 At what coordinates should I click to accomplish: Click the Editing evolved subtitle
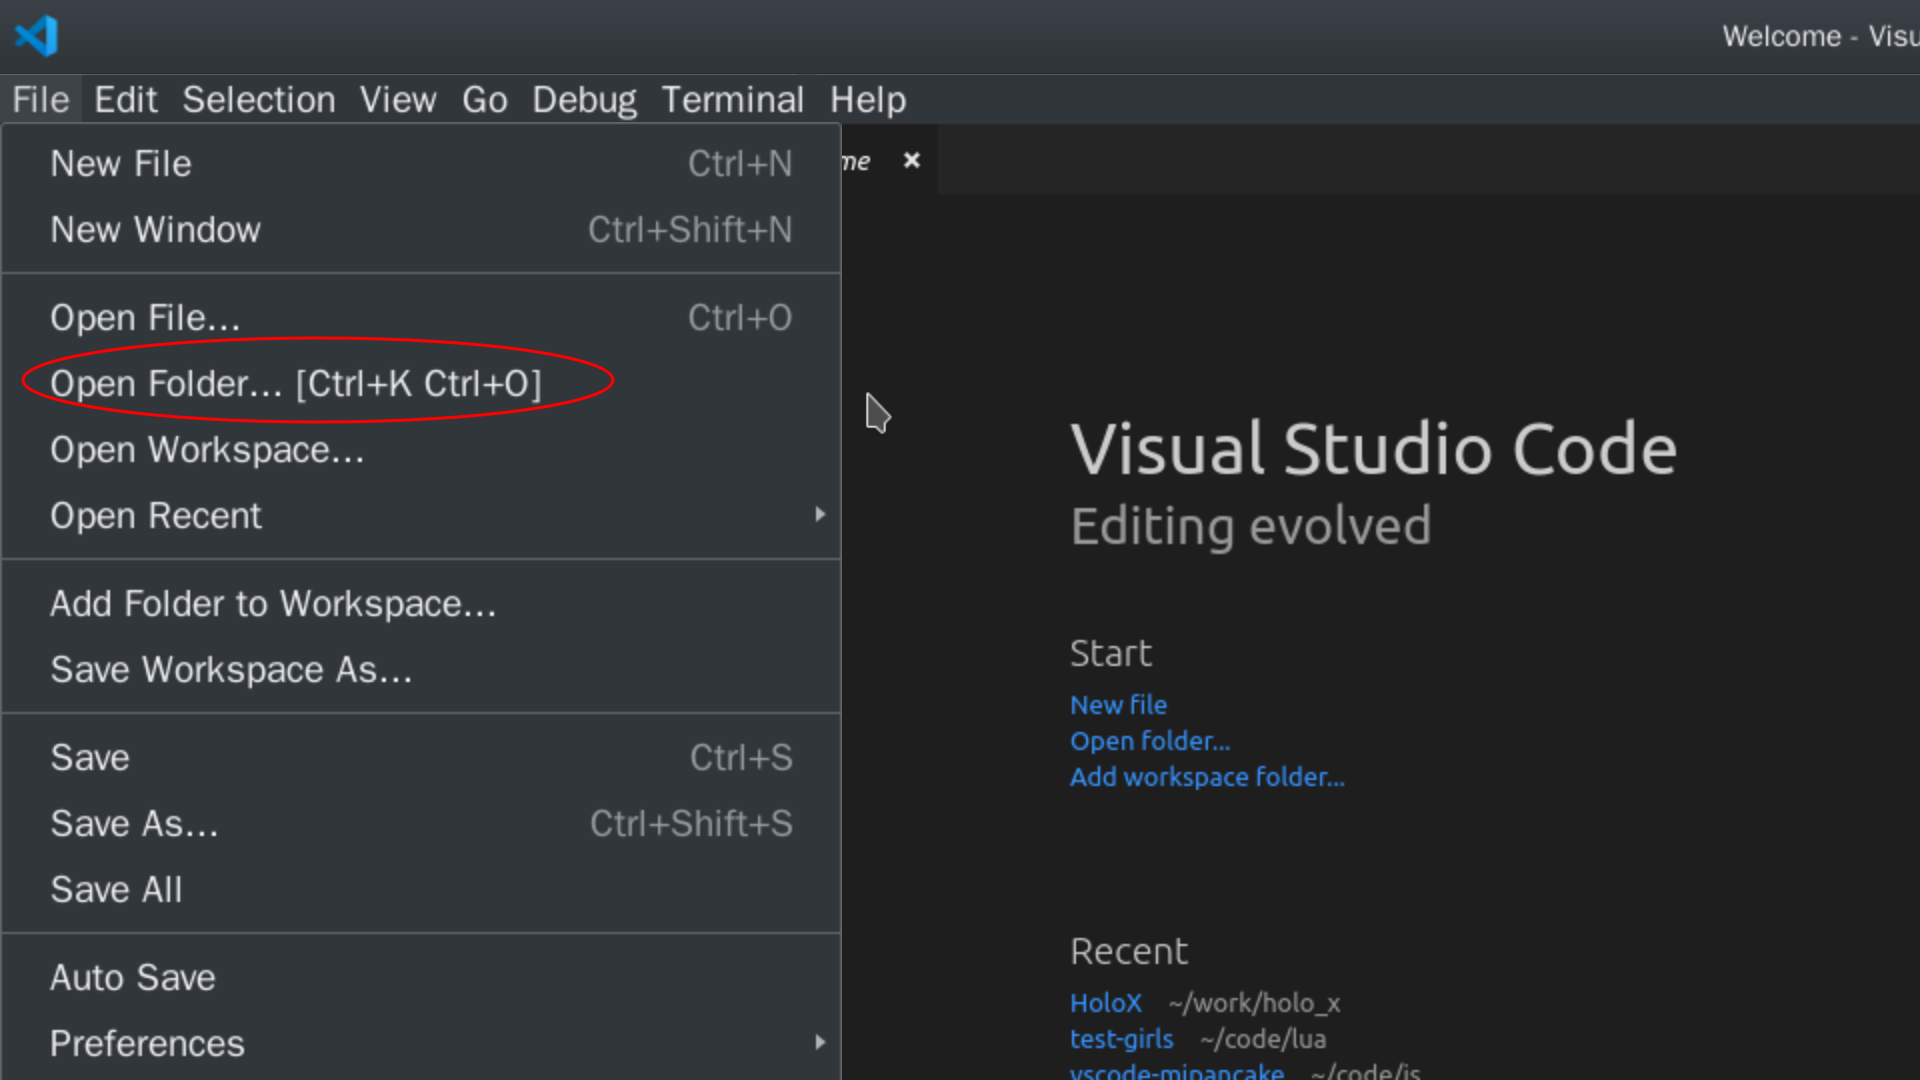click(x=1251, y=526)
